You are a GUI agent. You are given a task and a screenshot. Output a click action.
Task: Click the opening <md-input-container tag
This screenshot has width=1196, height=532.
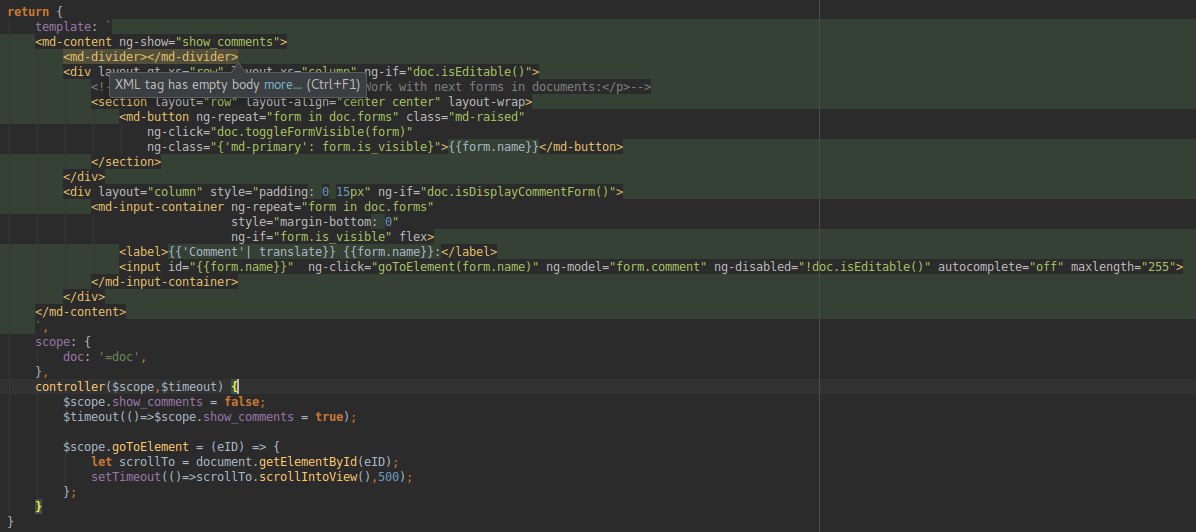[x=158, y=206]
